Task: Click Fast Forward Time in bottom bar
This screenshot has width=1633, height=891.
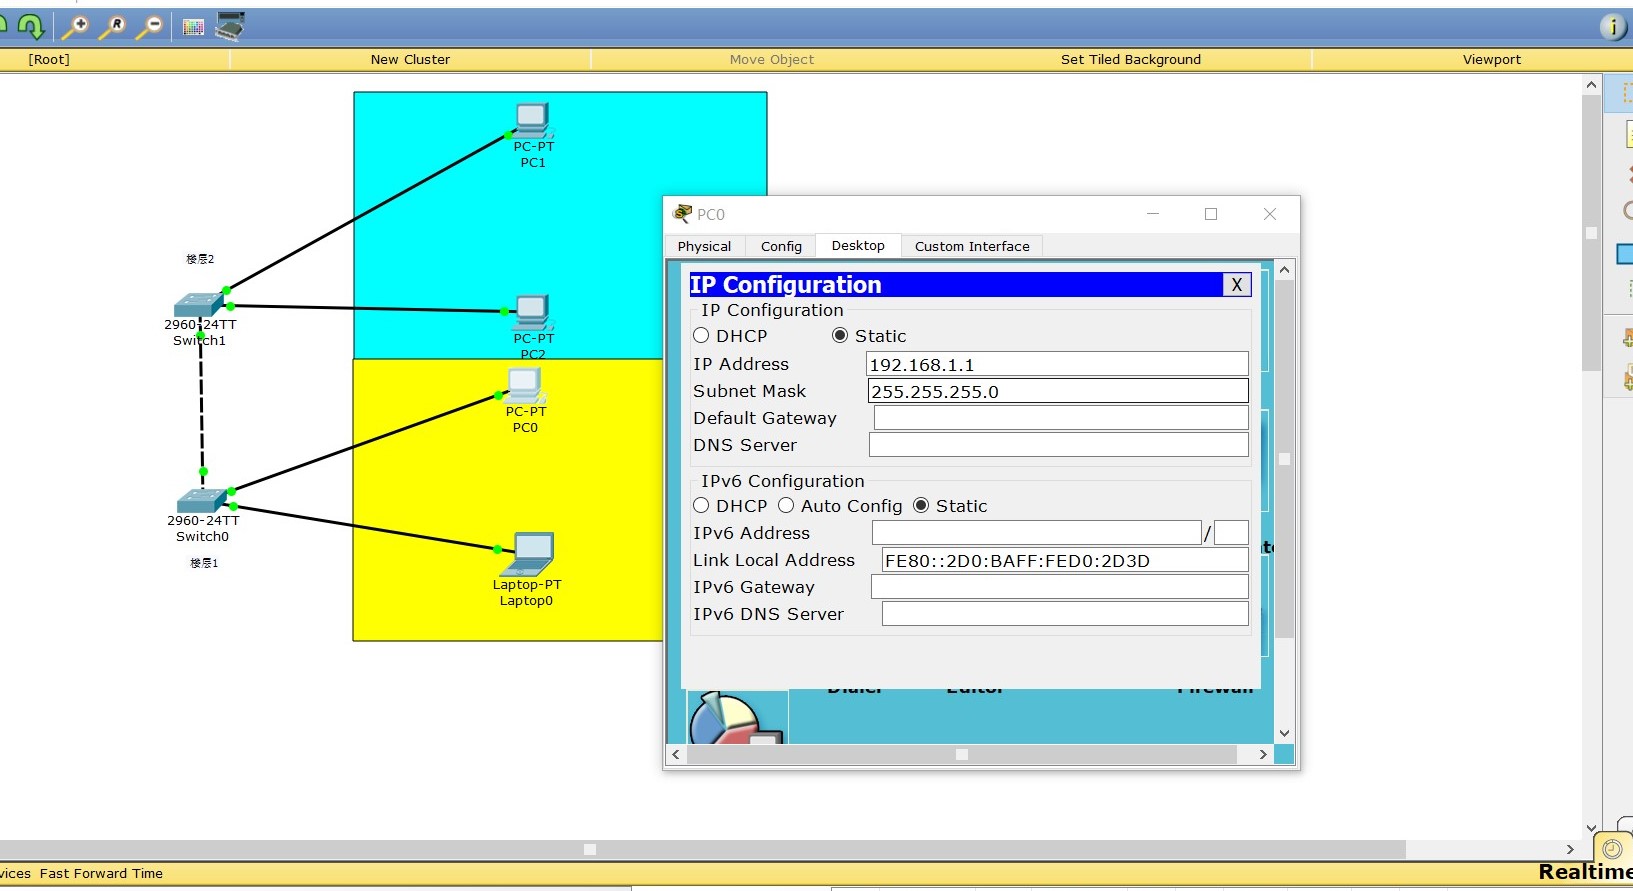Action: [x=101, y=873]
